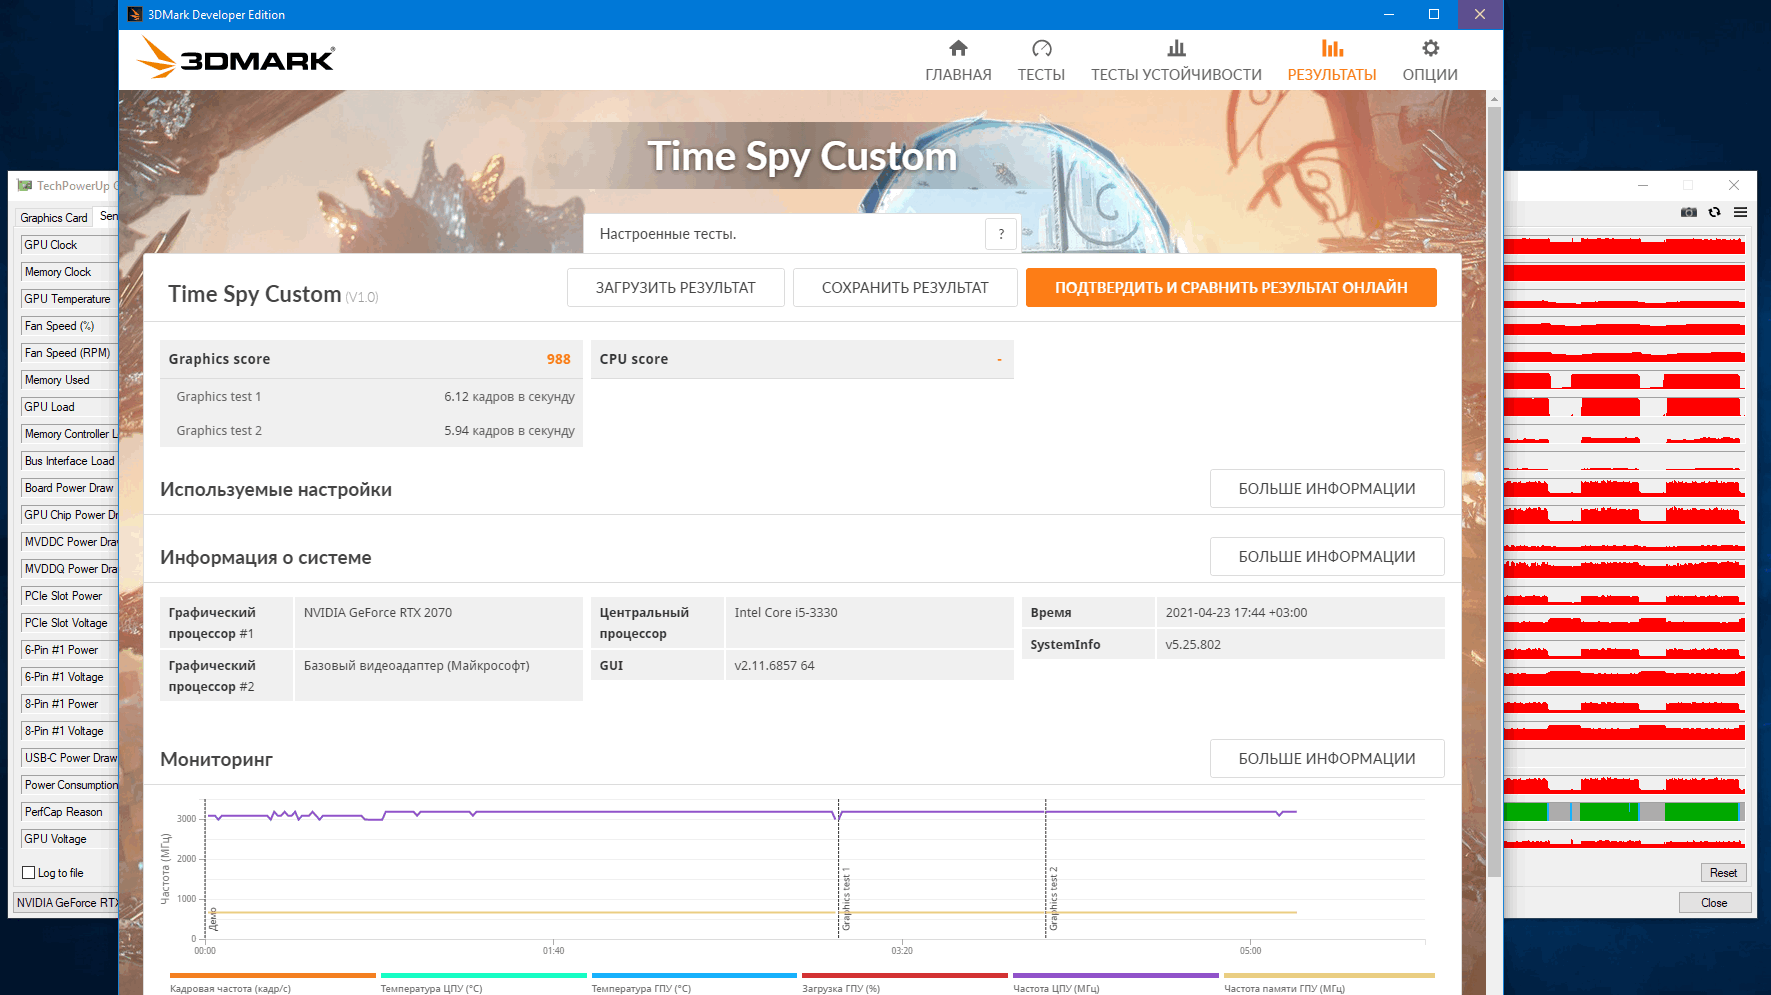The image size is (1771, 995).
Task: Click the Кадровая частота legend color bar
Action: 272,975
